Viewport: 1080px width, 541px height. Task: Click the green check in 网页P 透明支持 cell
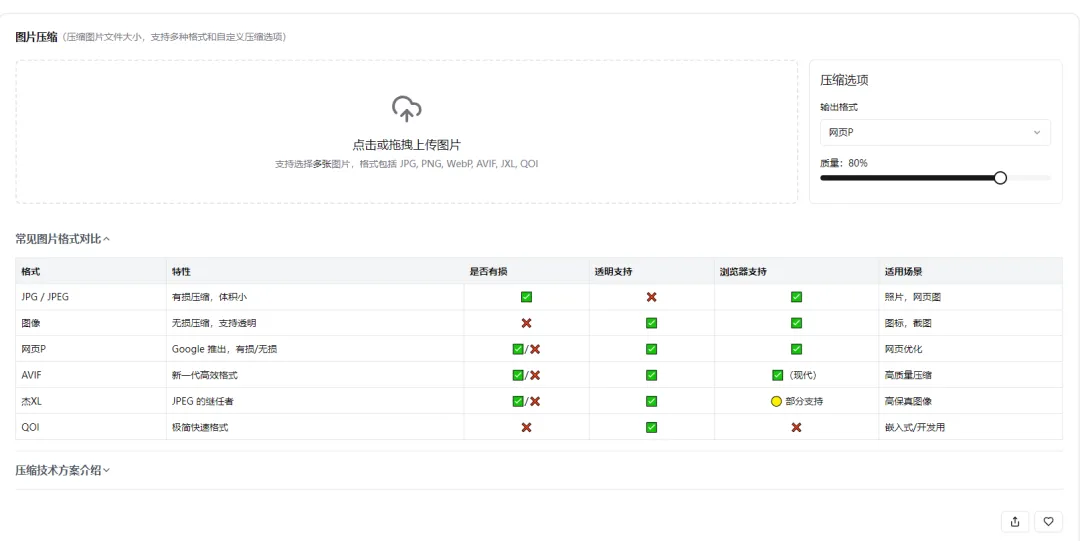click(x=652, y=349)
